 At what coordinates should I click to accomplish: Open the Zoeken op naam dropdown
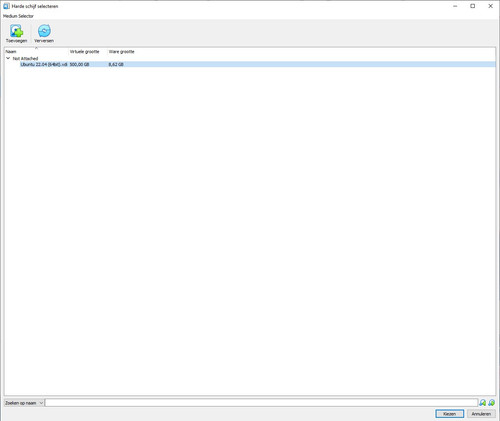24,403
